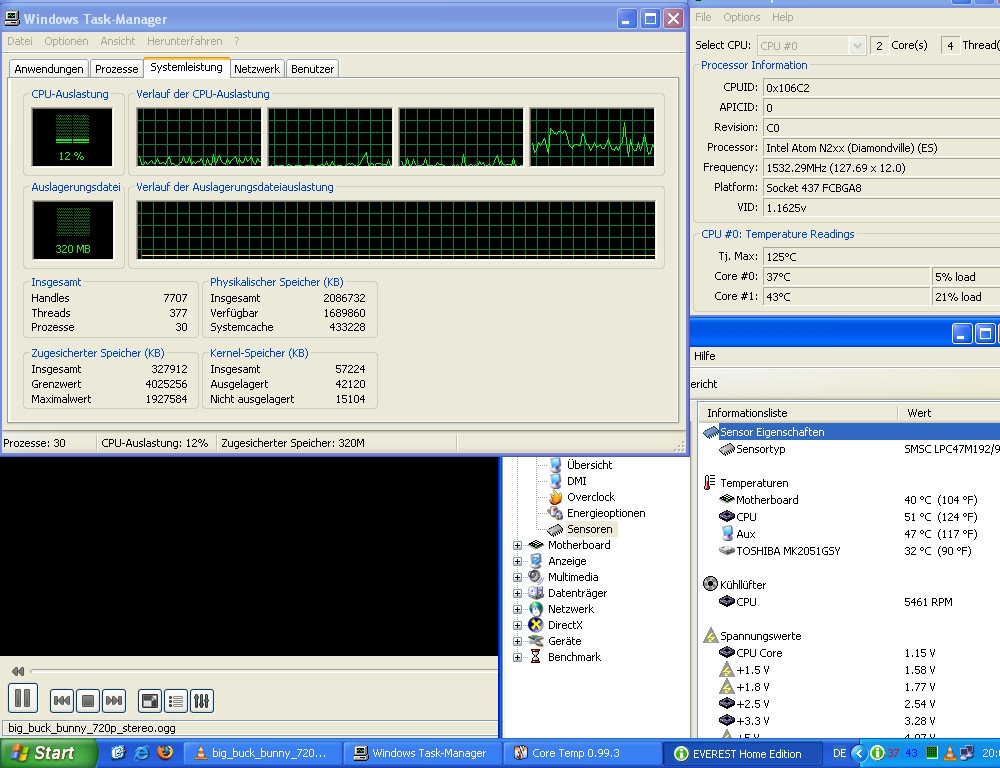Click the Energieoptionen icon in EVEREST tree
The image size is (1000, 768).
(x=555, y=513)
